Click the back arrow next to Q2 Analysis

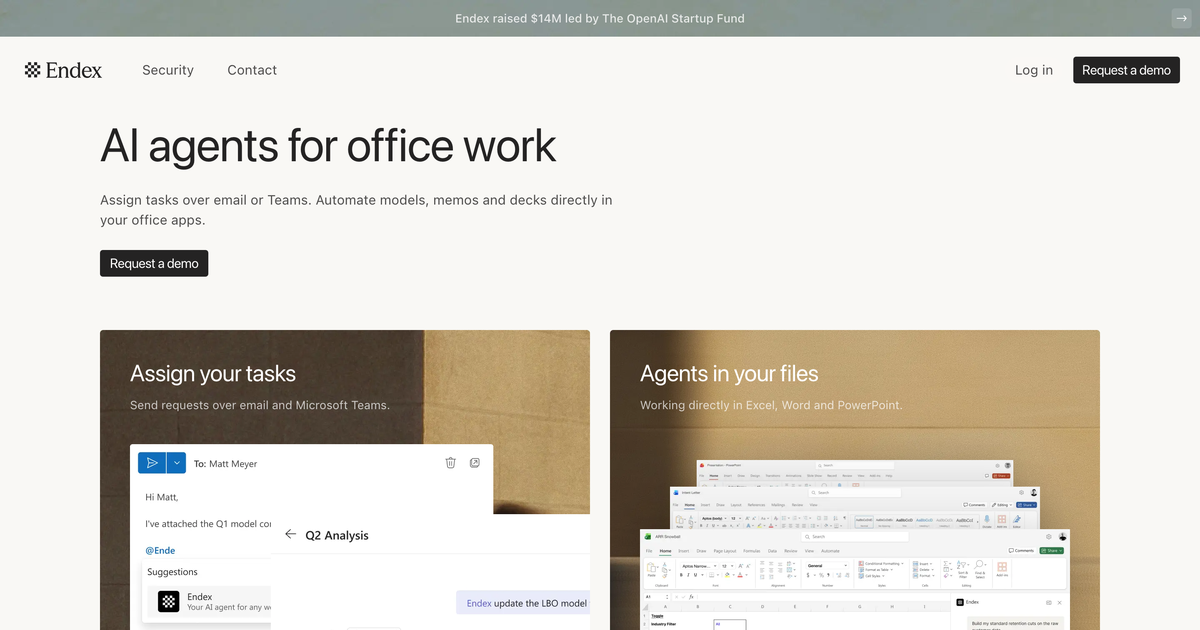tap(291, 535)
